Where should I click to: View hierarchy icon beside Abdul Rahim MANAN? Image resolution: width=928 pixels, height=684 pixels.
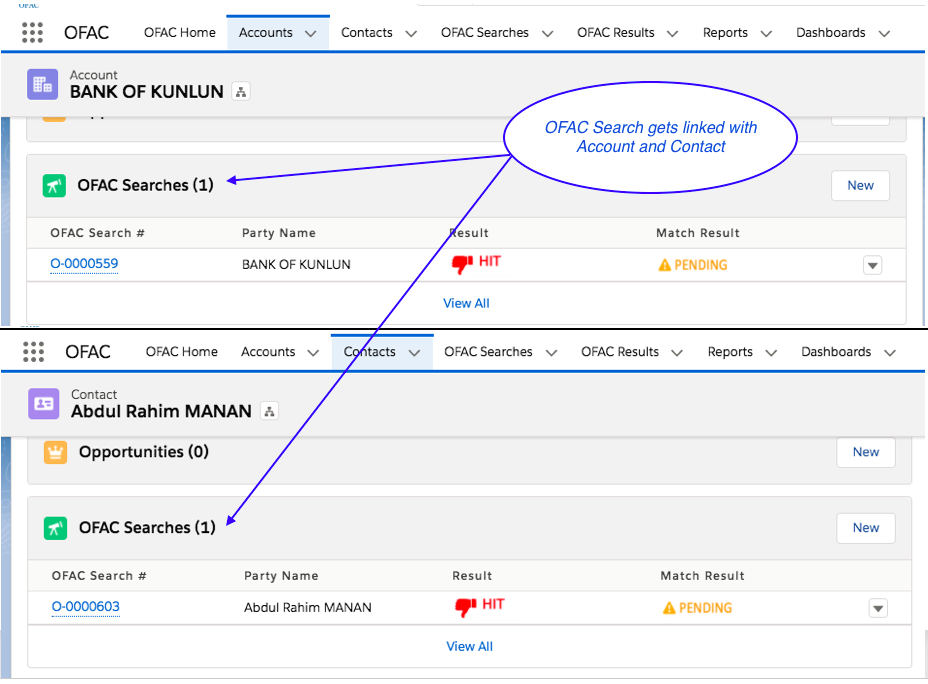(x=268, y=411)
